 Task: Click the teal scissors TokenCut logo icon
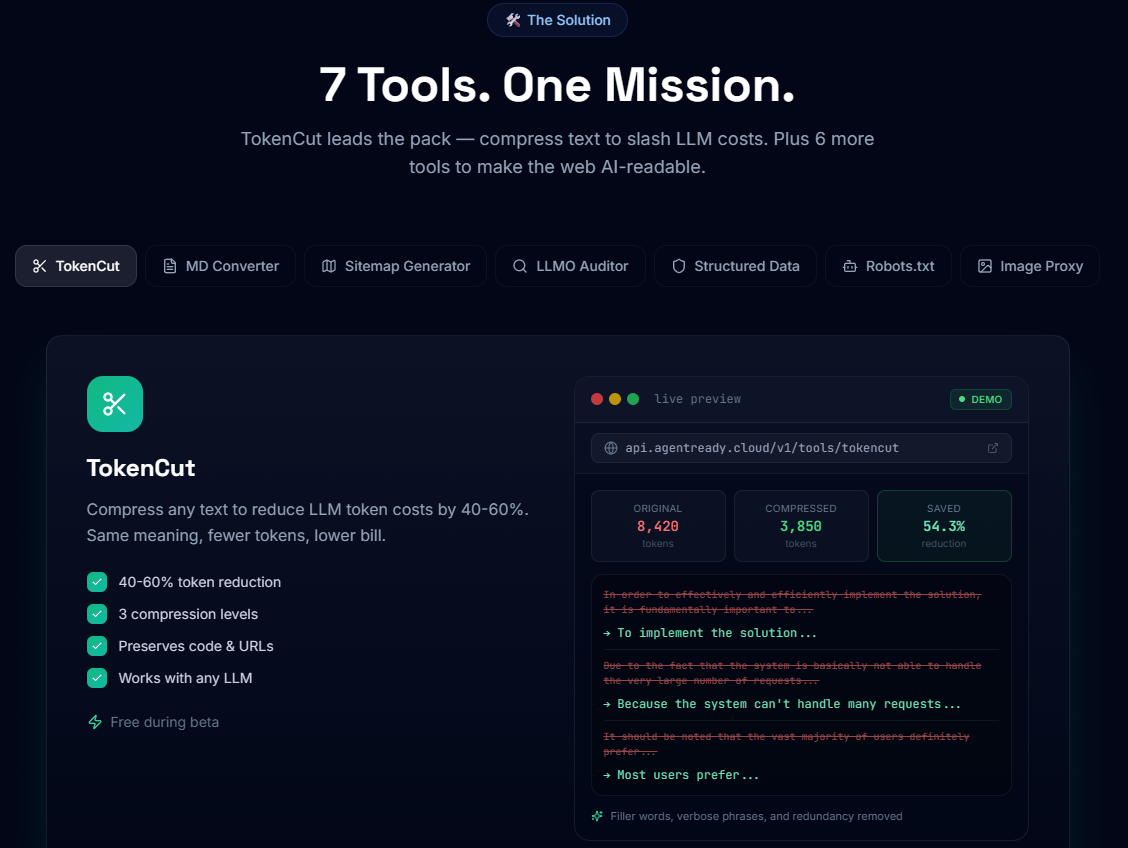[x=114, y=403]
